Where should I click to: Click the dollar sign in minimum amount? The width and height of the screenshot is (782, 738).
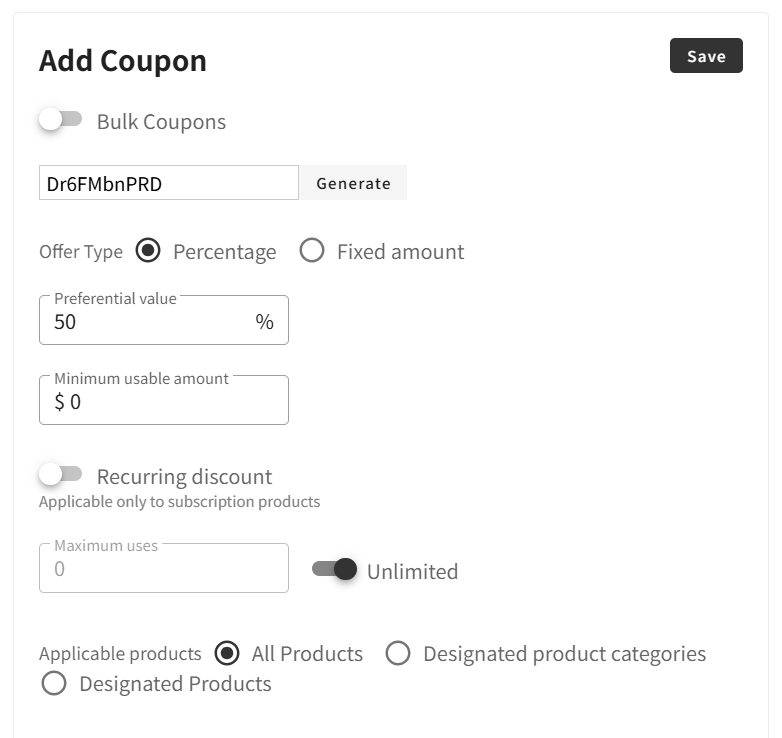pos(59,402)
